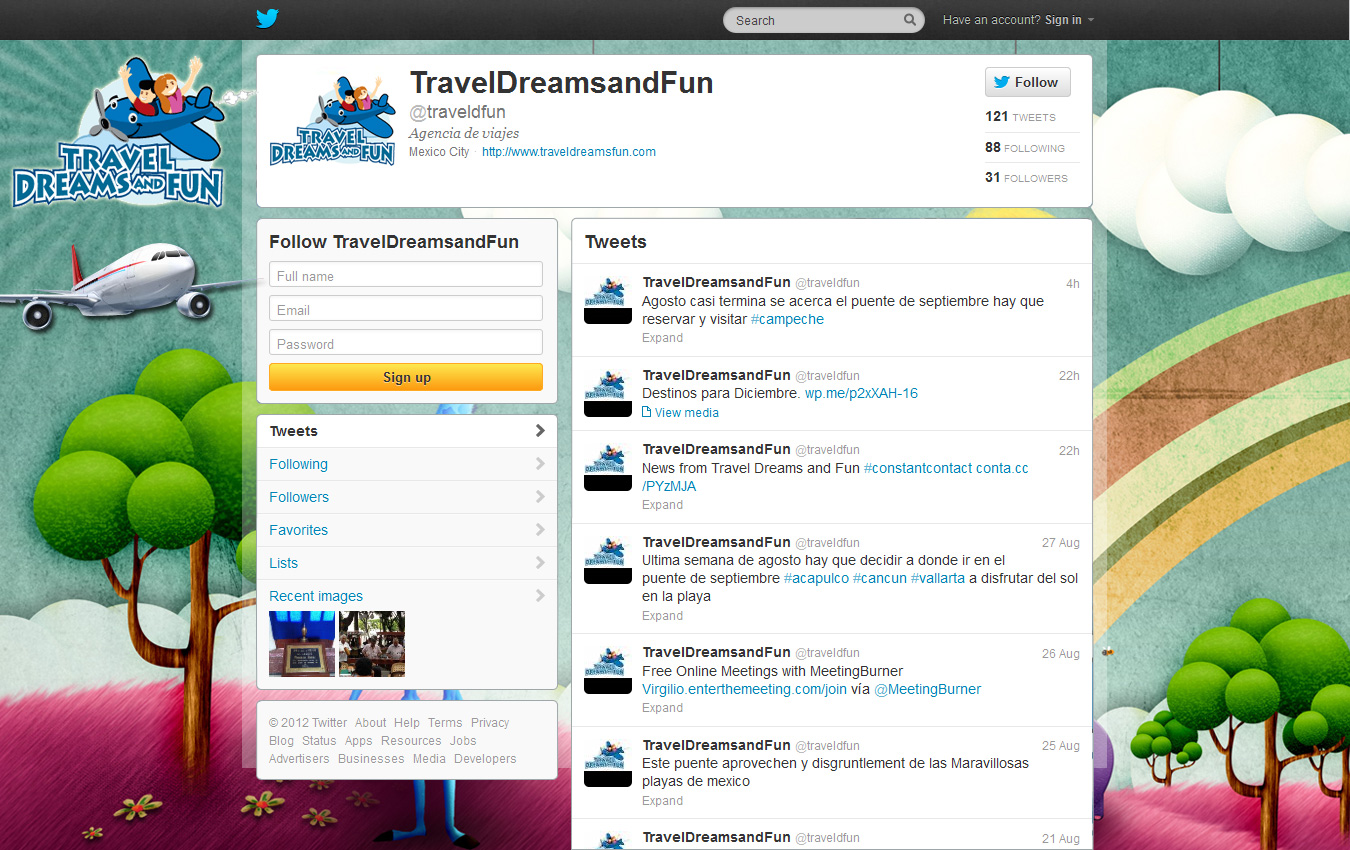Click avatar beside the #campeche tweet
The width and height of the screenshot is (1350, 850).
click(x=608, y=300)
